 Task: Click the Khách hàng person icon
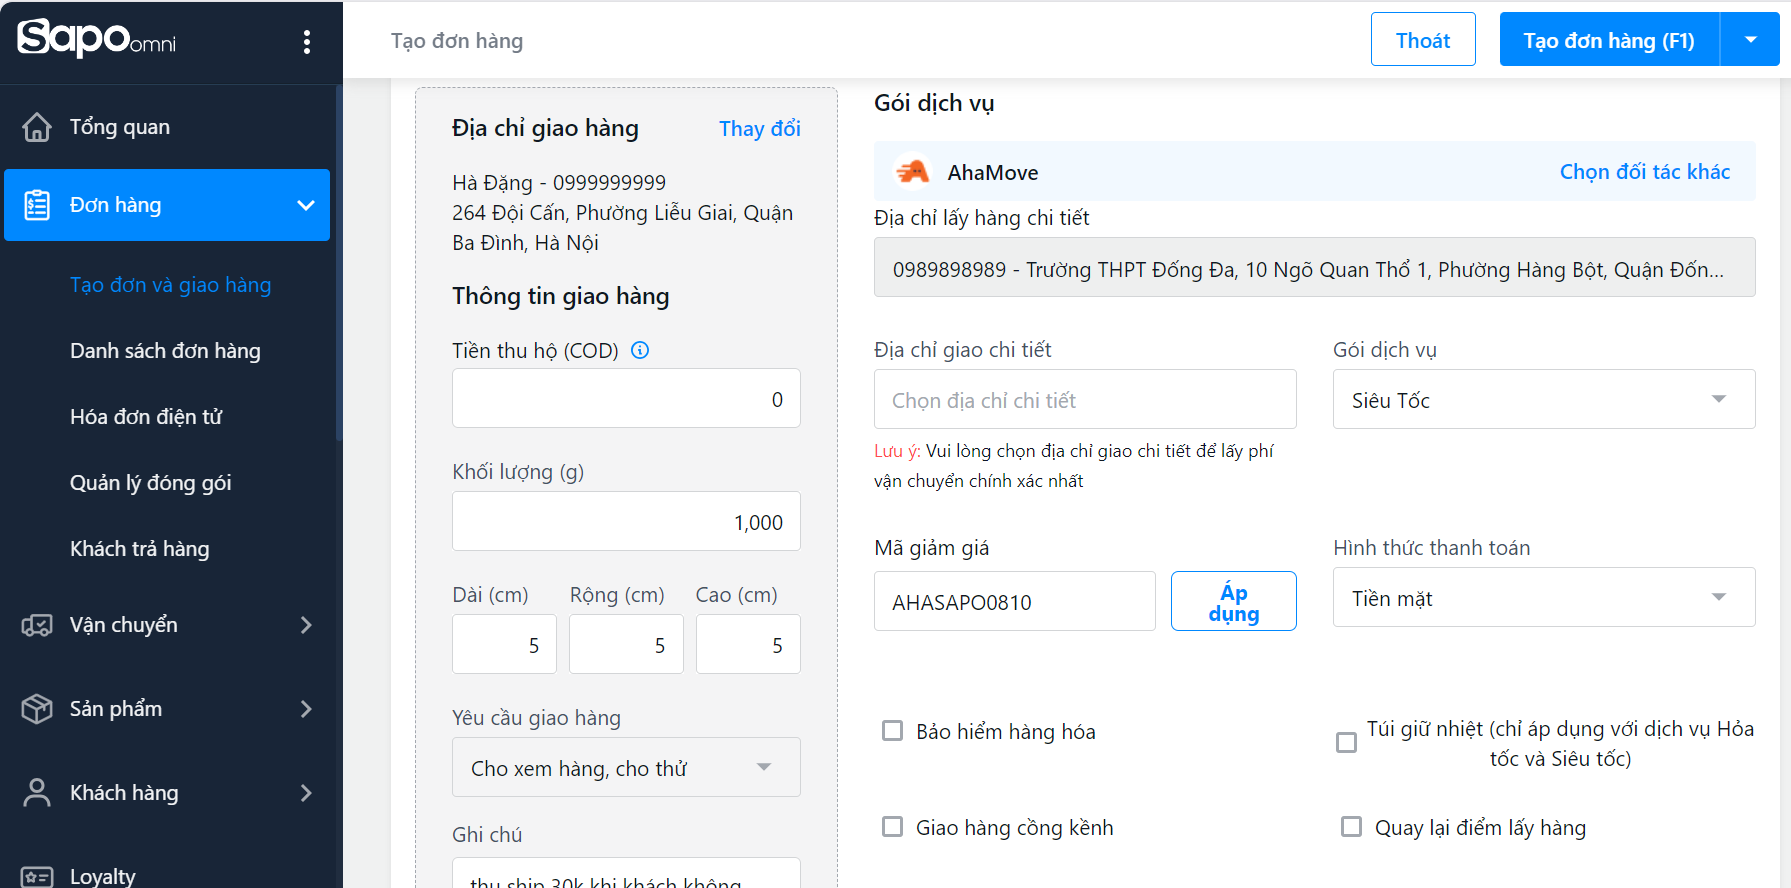pyautogui.click(x=37, y=793)
